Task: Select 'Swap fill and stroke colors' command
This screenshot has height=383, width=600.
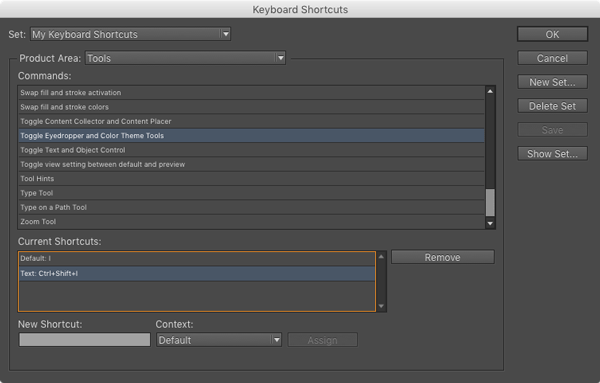Action: coord(251,107)
